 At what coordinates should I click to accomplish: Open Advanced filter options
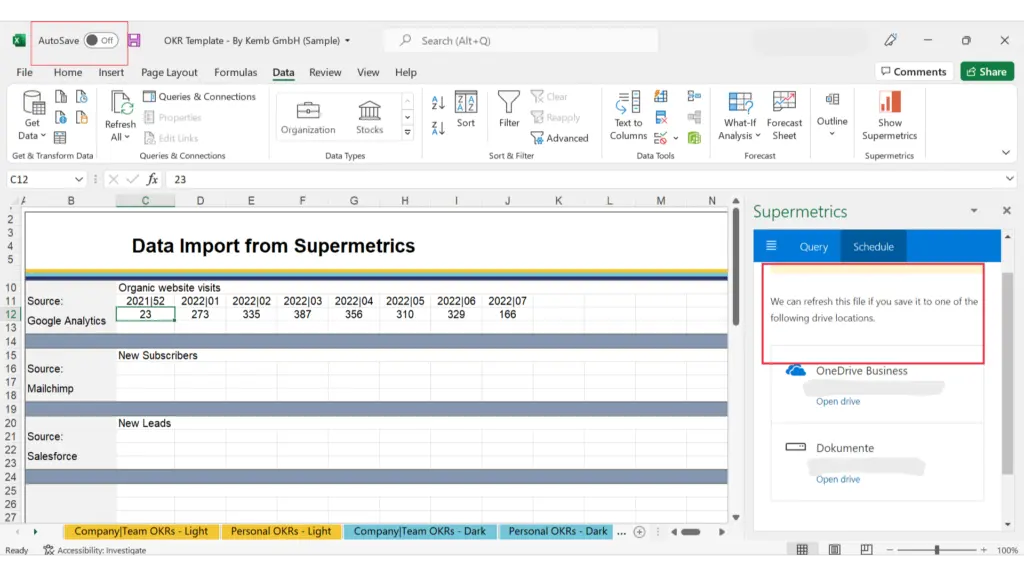tap(560, 138)
